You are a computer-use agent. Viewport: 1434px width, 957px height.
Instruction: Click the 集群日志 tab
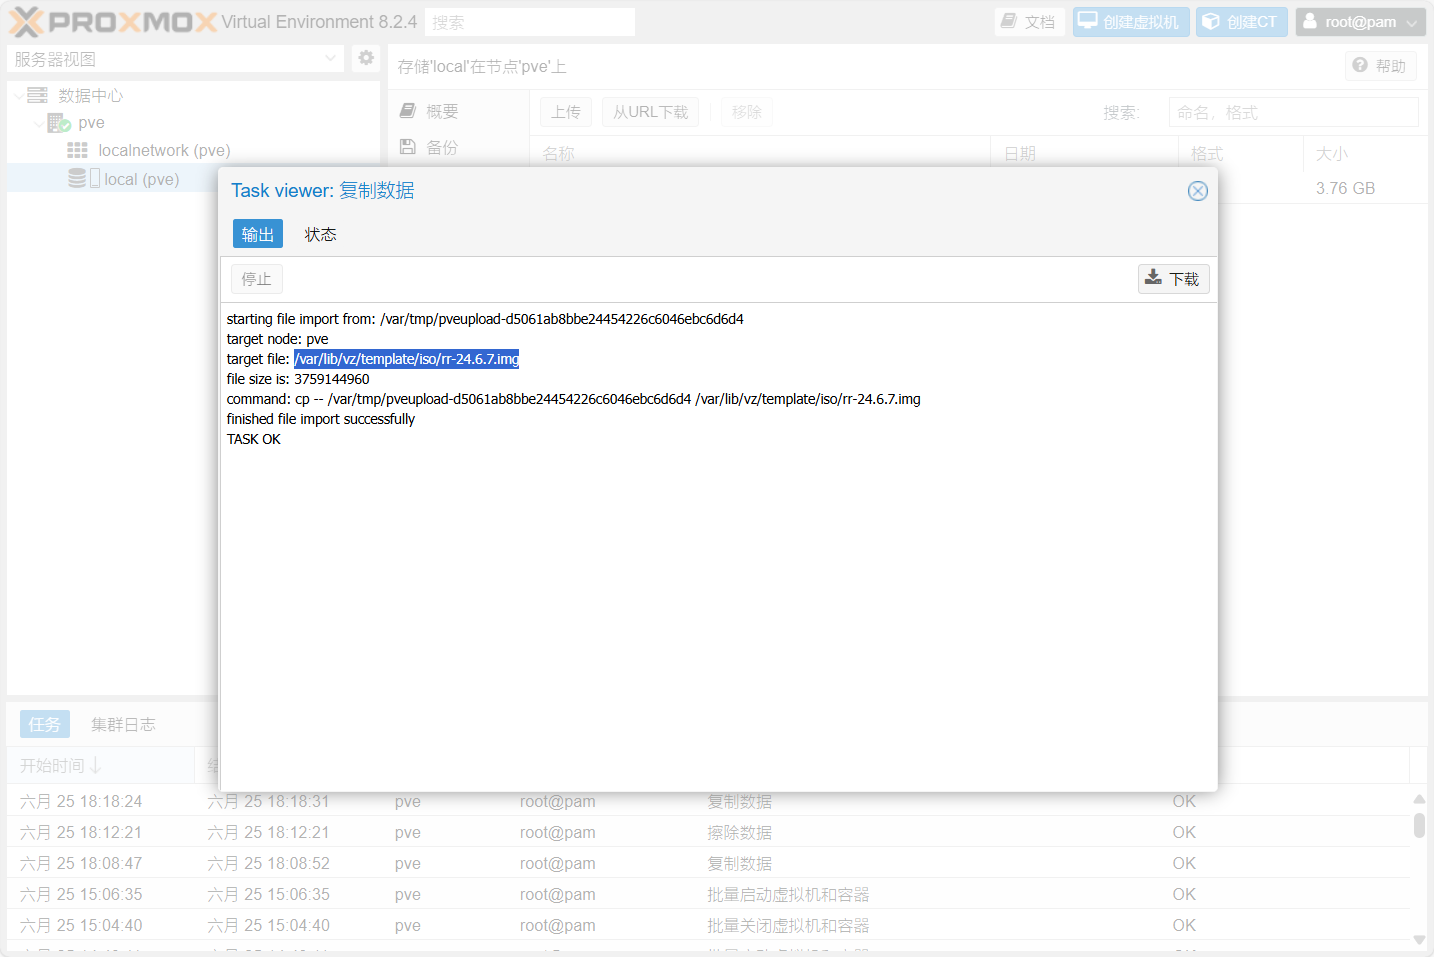pos(123,724)
